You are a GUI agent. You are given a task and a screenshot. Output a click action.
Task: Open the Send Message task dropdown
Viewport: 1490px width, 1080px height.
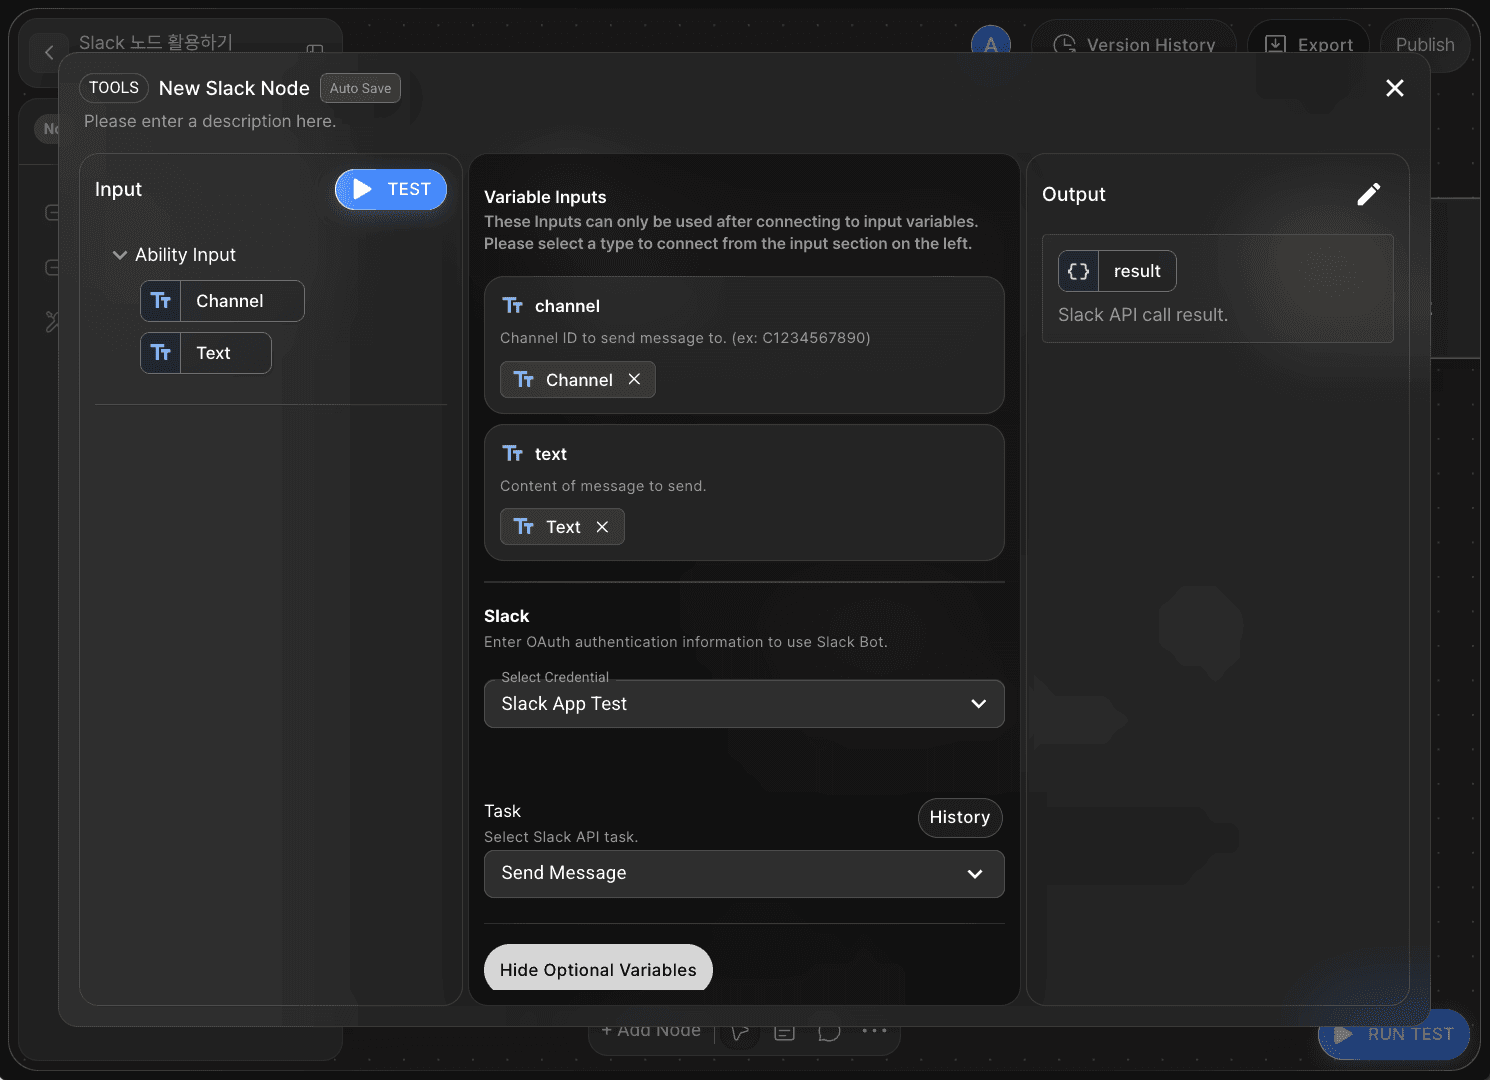pos(744,874)
